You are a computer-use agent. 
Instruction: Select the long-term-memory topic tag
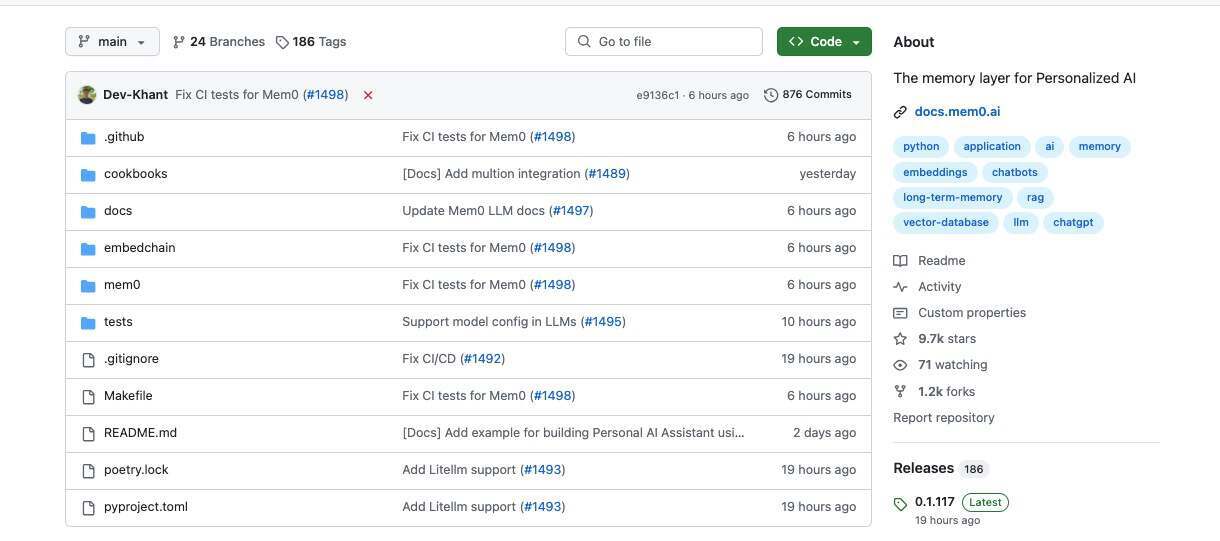click(953, 198)
